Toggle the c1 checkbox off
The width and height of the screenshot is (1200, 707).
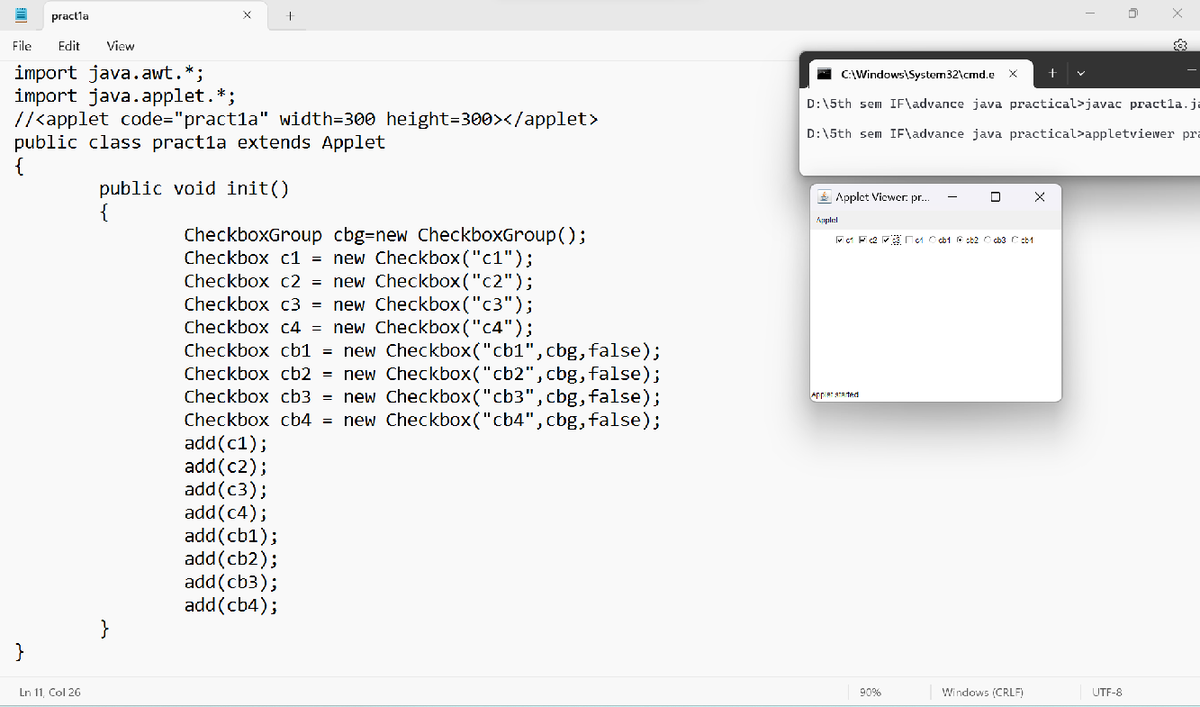[x=838, y=239]
